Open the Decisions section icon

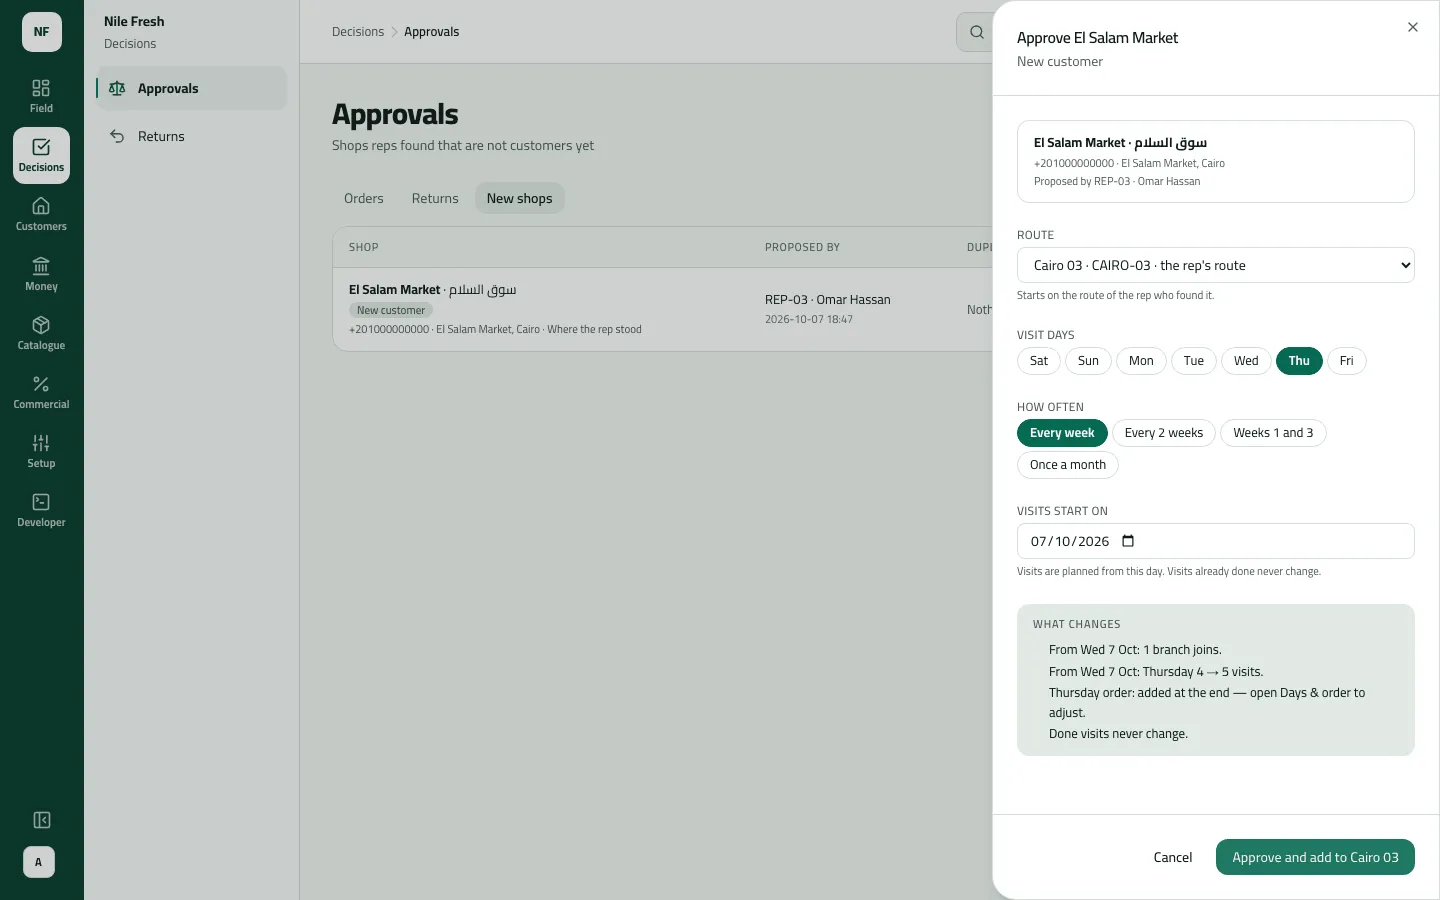[x=41, y=155]
